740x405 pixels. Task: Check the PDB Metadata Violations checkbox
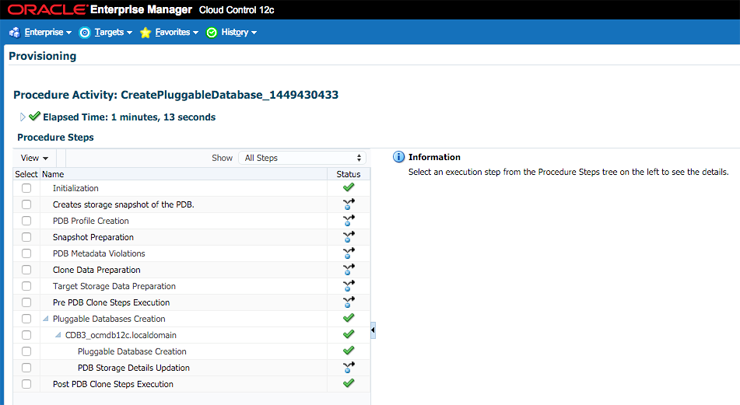coord(26,253)
